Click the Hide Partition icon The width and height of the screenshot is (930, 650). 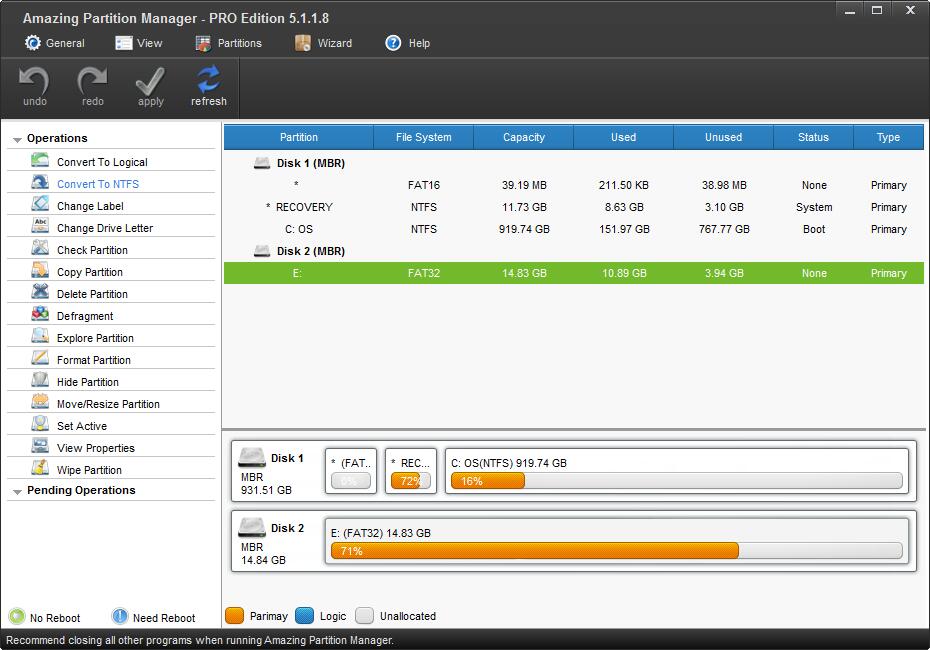coord(40,380)
